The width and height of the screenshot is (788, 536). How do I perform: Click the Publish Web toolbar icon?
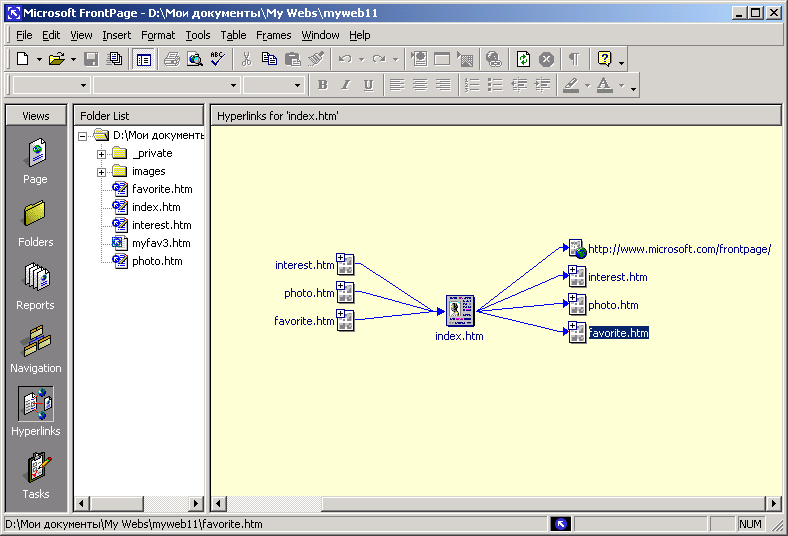pos(115,59)
